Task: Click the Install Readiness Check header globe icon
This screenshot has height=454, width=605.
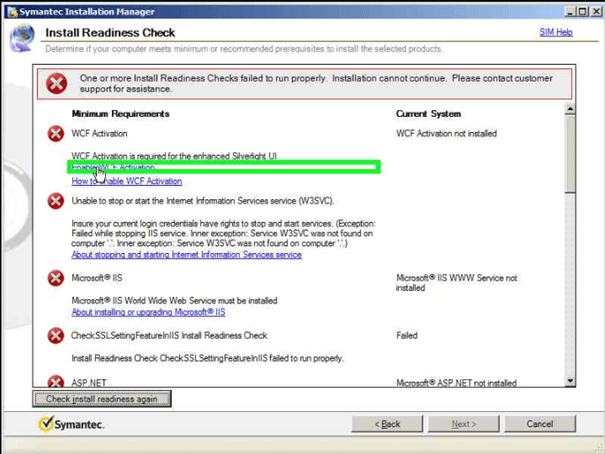Action: (22, 38)
